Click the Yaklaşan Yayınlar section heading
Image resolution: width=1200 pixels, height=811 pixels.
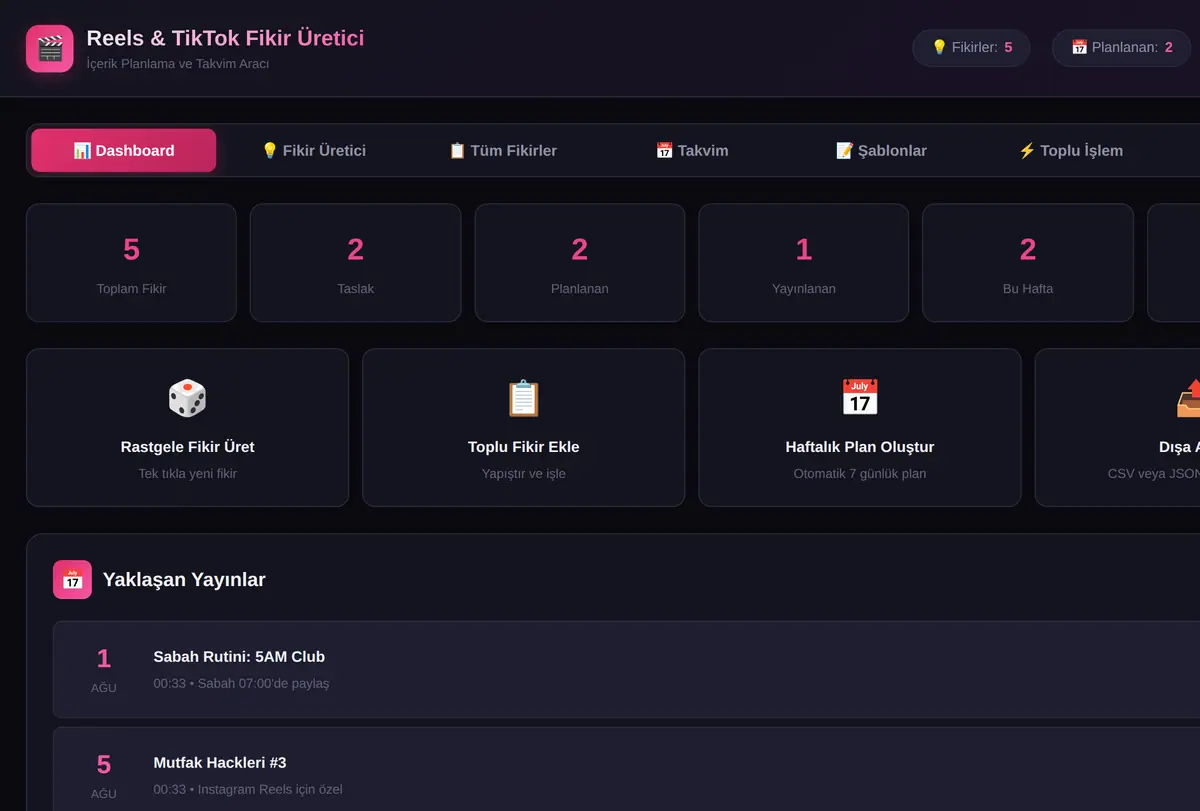point(184,580)
